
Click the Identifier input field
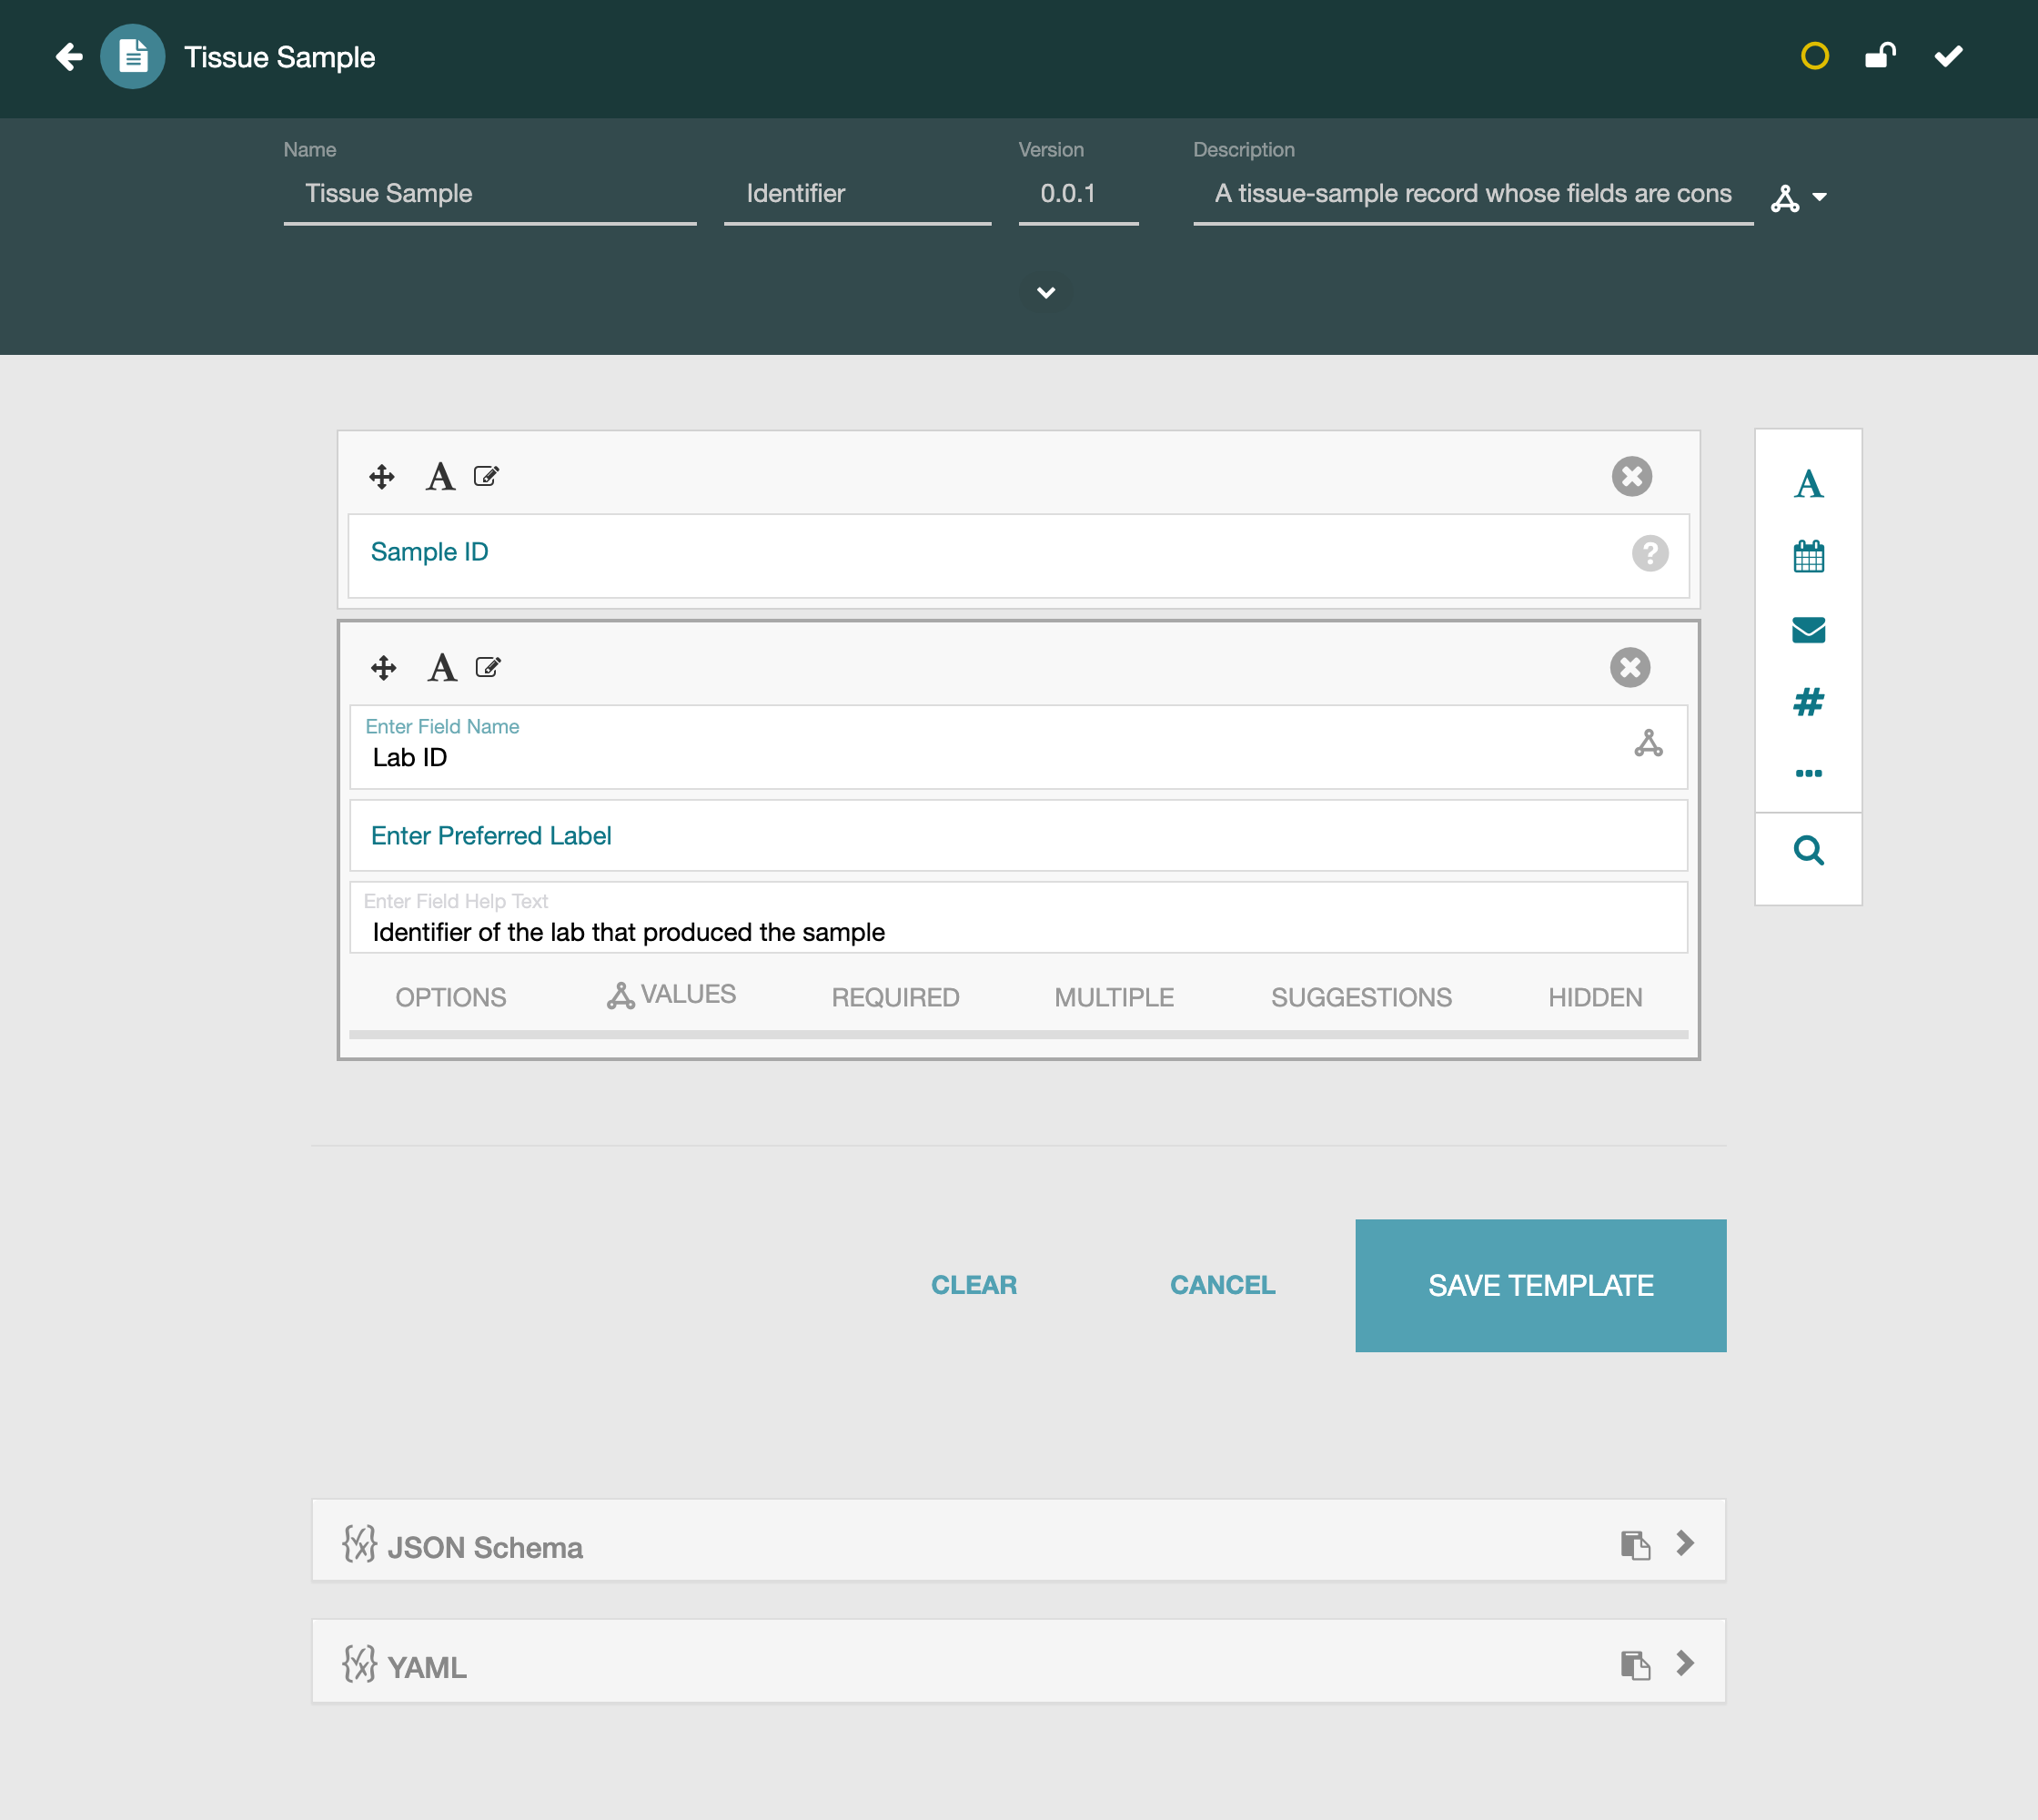coord(857,194)
